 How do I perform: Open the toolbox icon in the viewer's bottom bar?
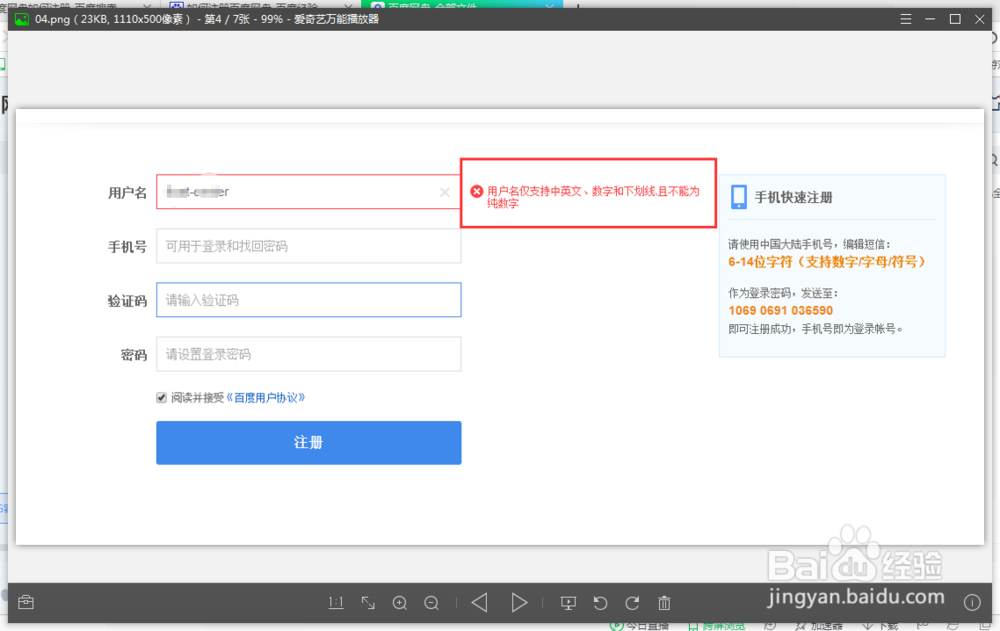26,602
